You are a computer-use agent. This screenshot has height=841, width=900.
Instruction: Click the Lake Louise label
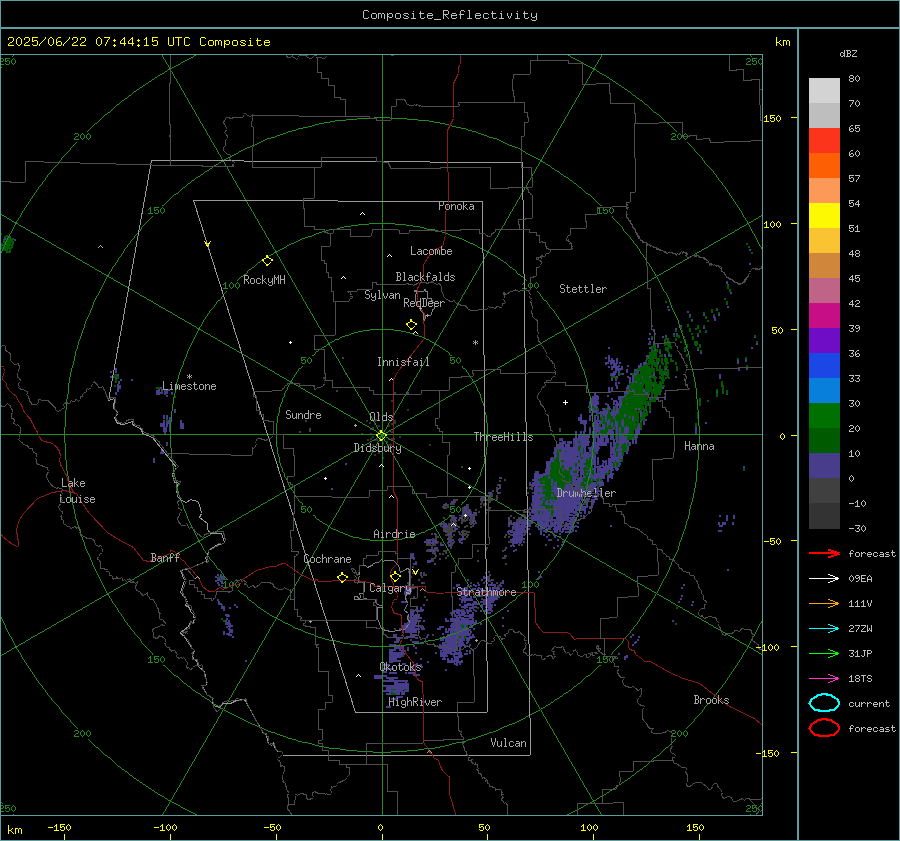[x=77, y=491]
